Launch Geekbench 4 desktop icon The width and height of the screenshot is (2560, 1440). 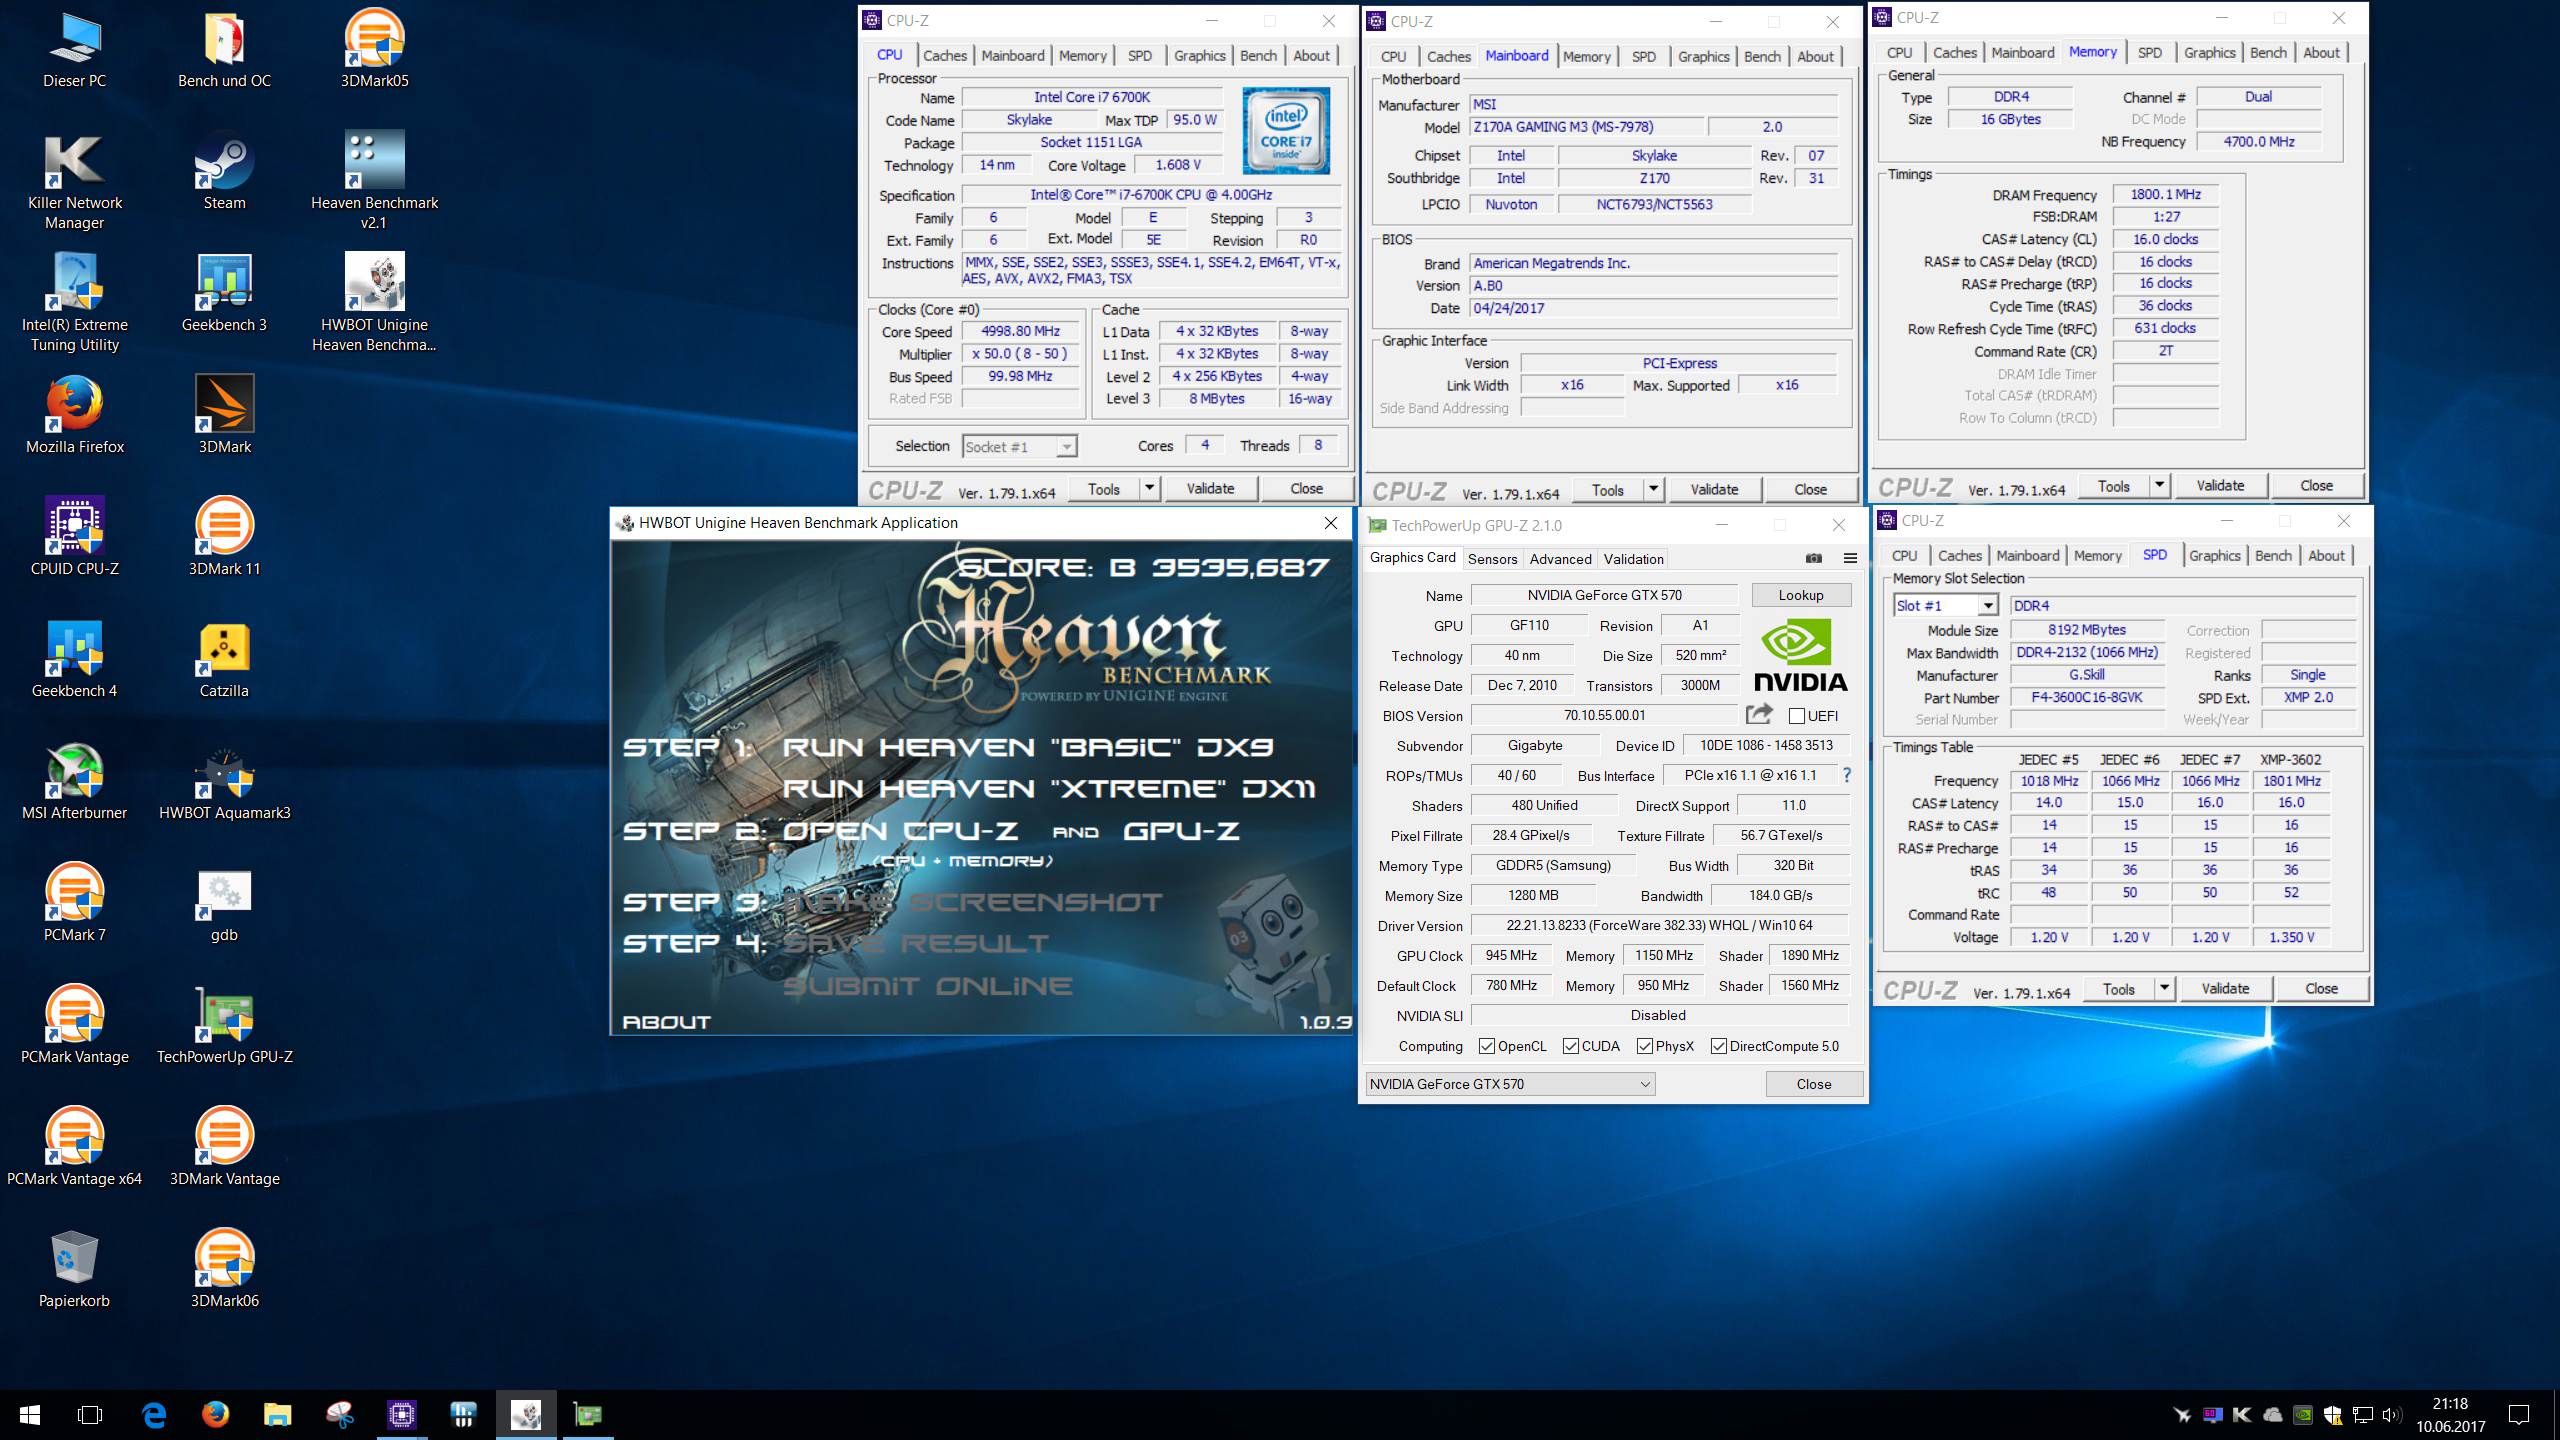click(74, 658)
